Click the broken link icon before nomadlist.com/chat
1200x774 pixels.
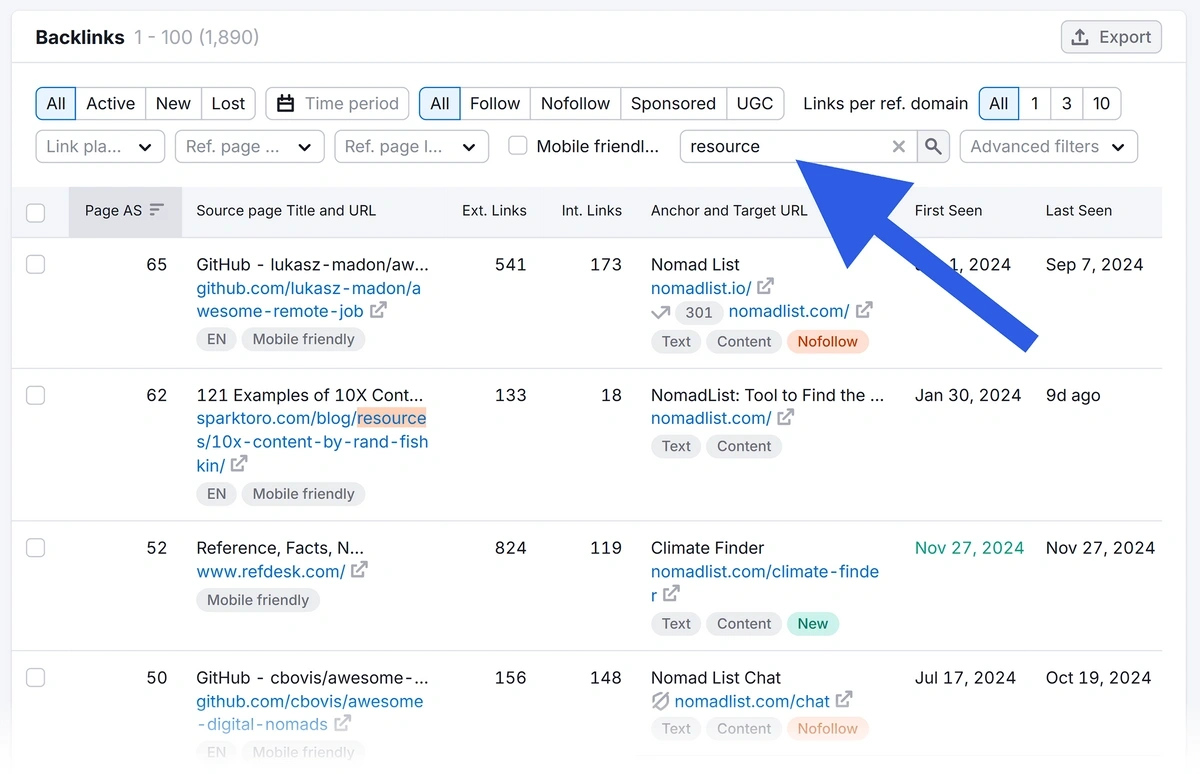(x=660, y=701)
